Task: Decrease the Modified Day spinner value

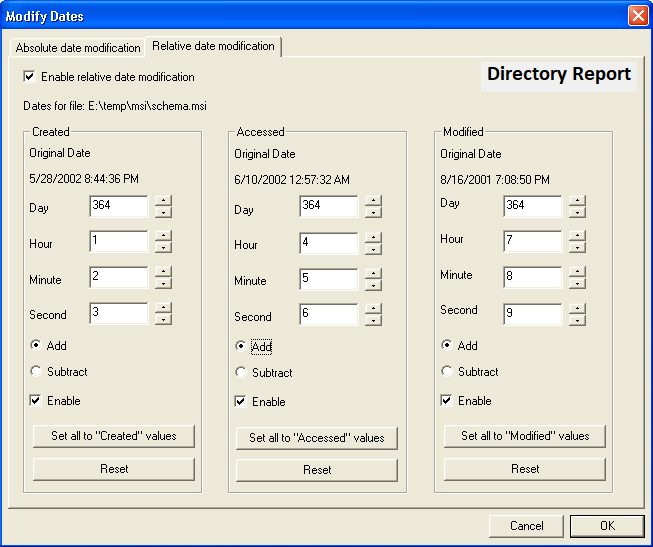Action: point(577,211)
